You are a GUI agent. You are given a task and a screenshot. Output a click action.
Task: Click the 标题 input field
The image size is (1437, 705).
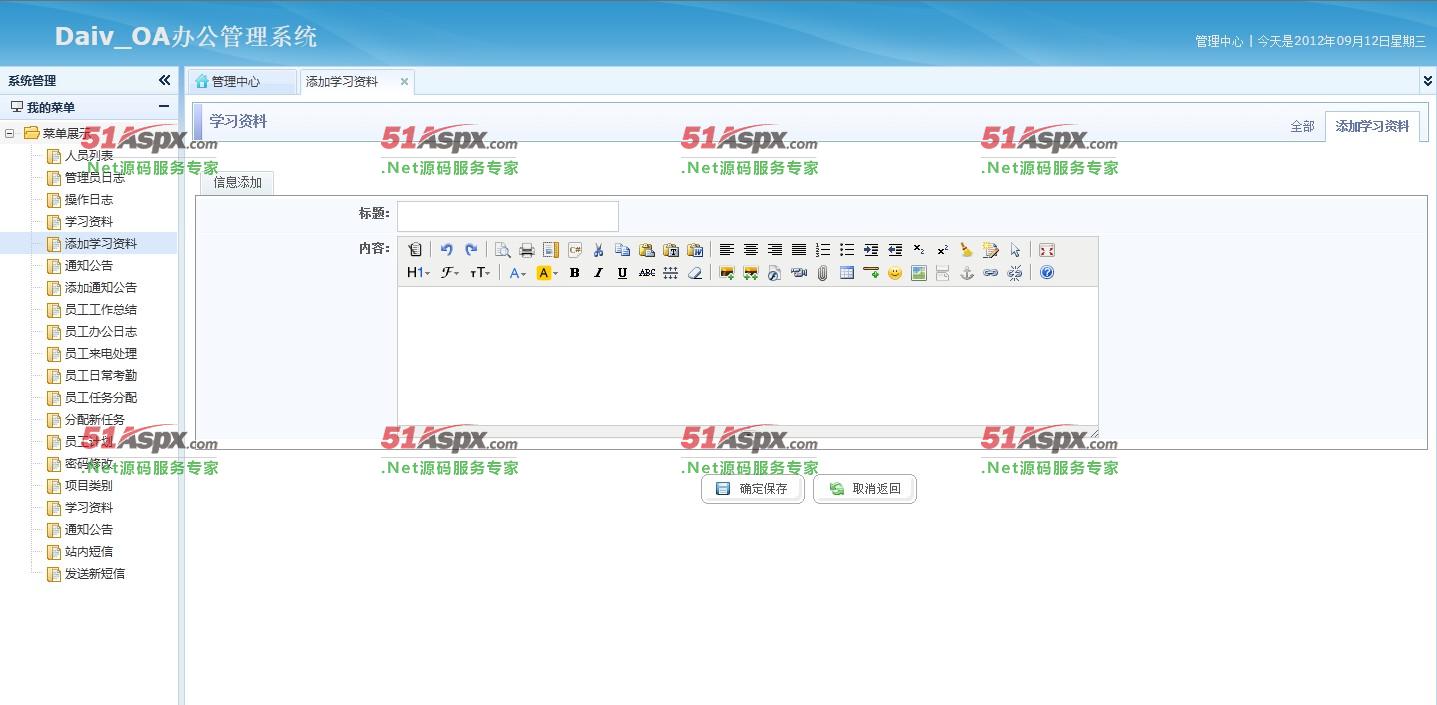(508, 216)
